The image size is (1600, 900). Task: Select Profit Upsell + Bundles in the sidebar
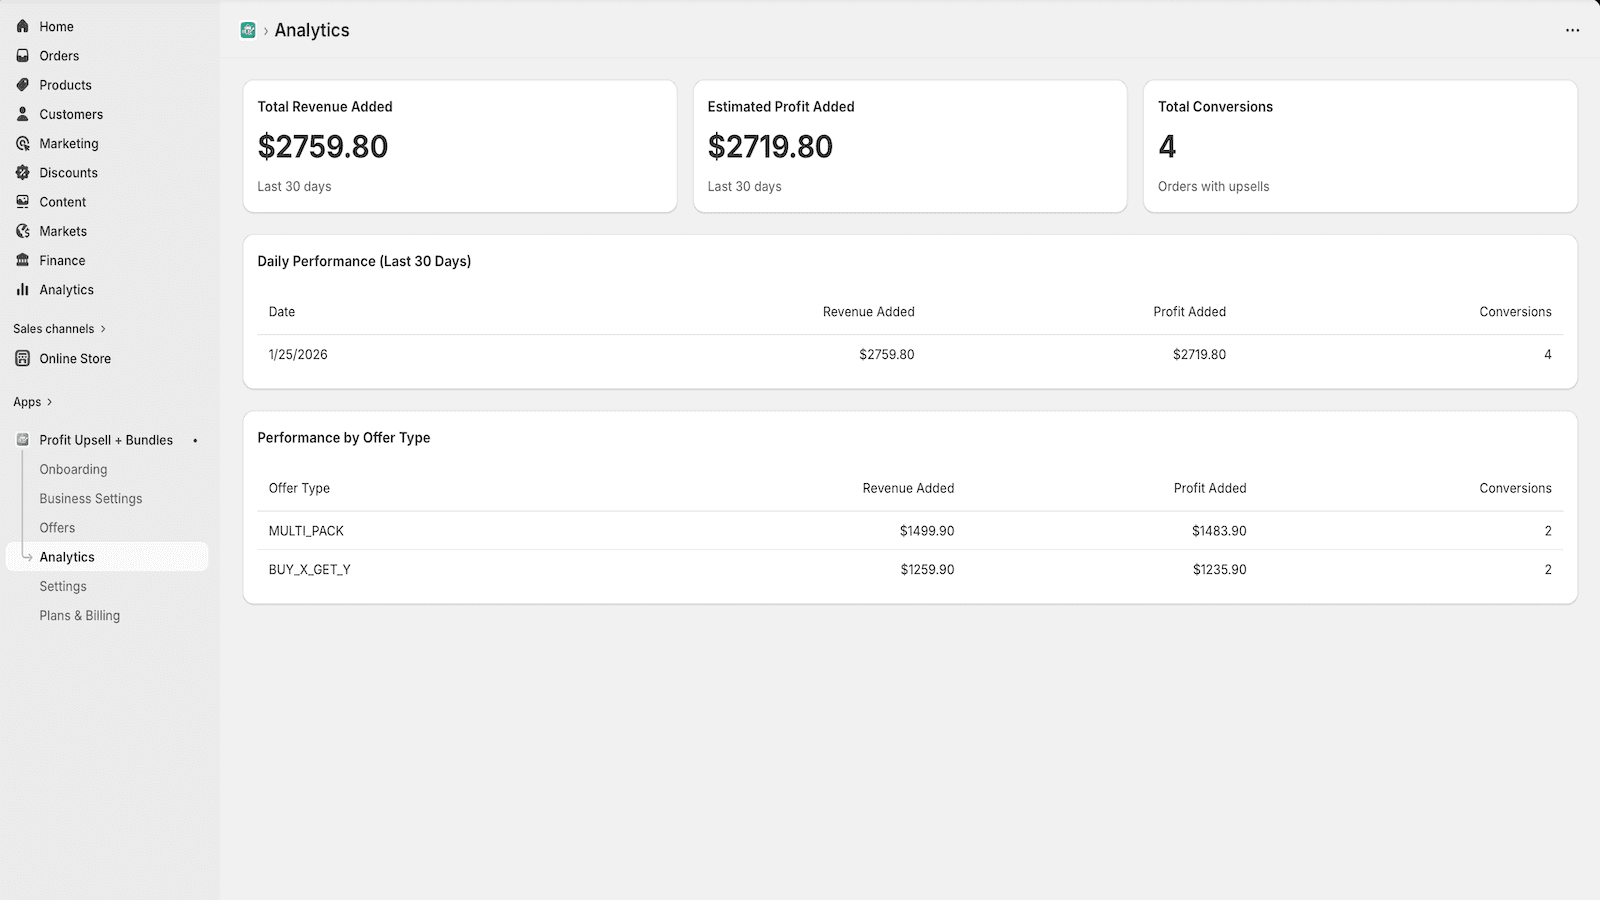coord(105,440)
